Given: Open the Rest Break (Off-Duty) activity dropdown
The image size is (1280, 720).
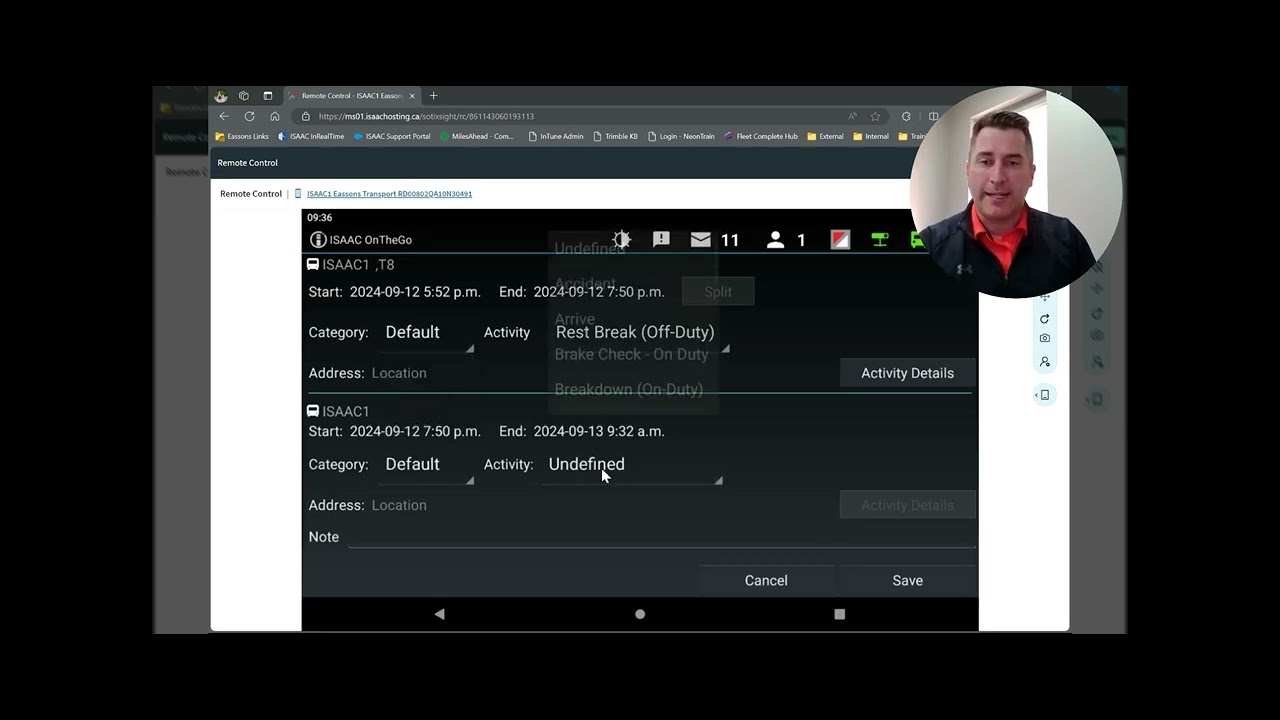Looking at the screenshot, I should (x=640, y=333).
